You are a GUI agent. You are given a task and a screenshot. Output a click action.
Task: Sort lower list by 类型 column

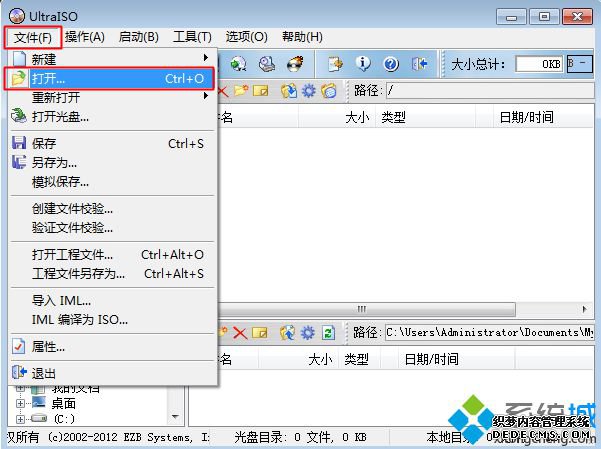(360, 359)
